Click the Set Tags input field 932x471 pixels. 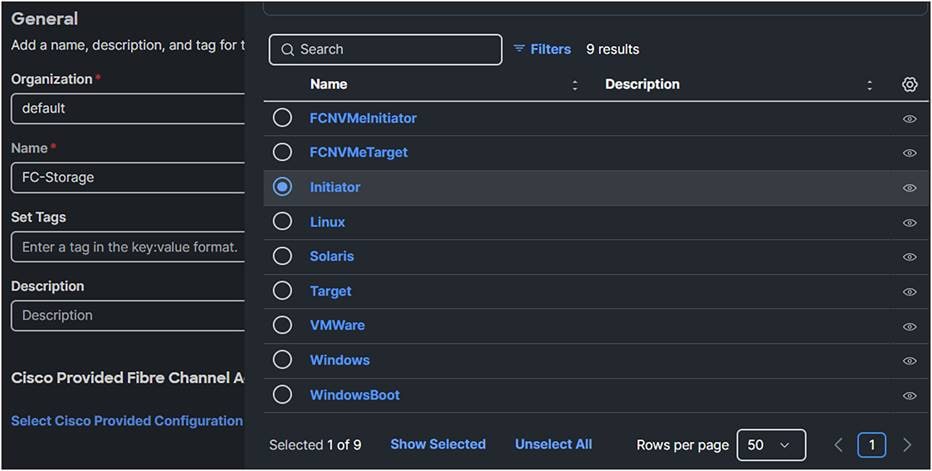tap(127, 247)
